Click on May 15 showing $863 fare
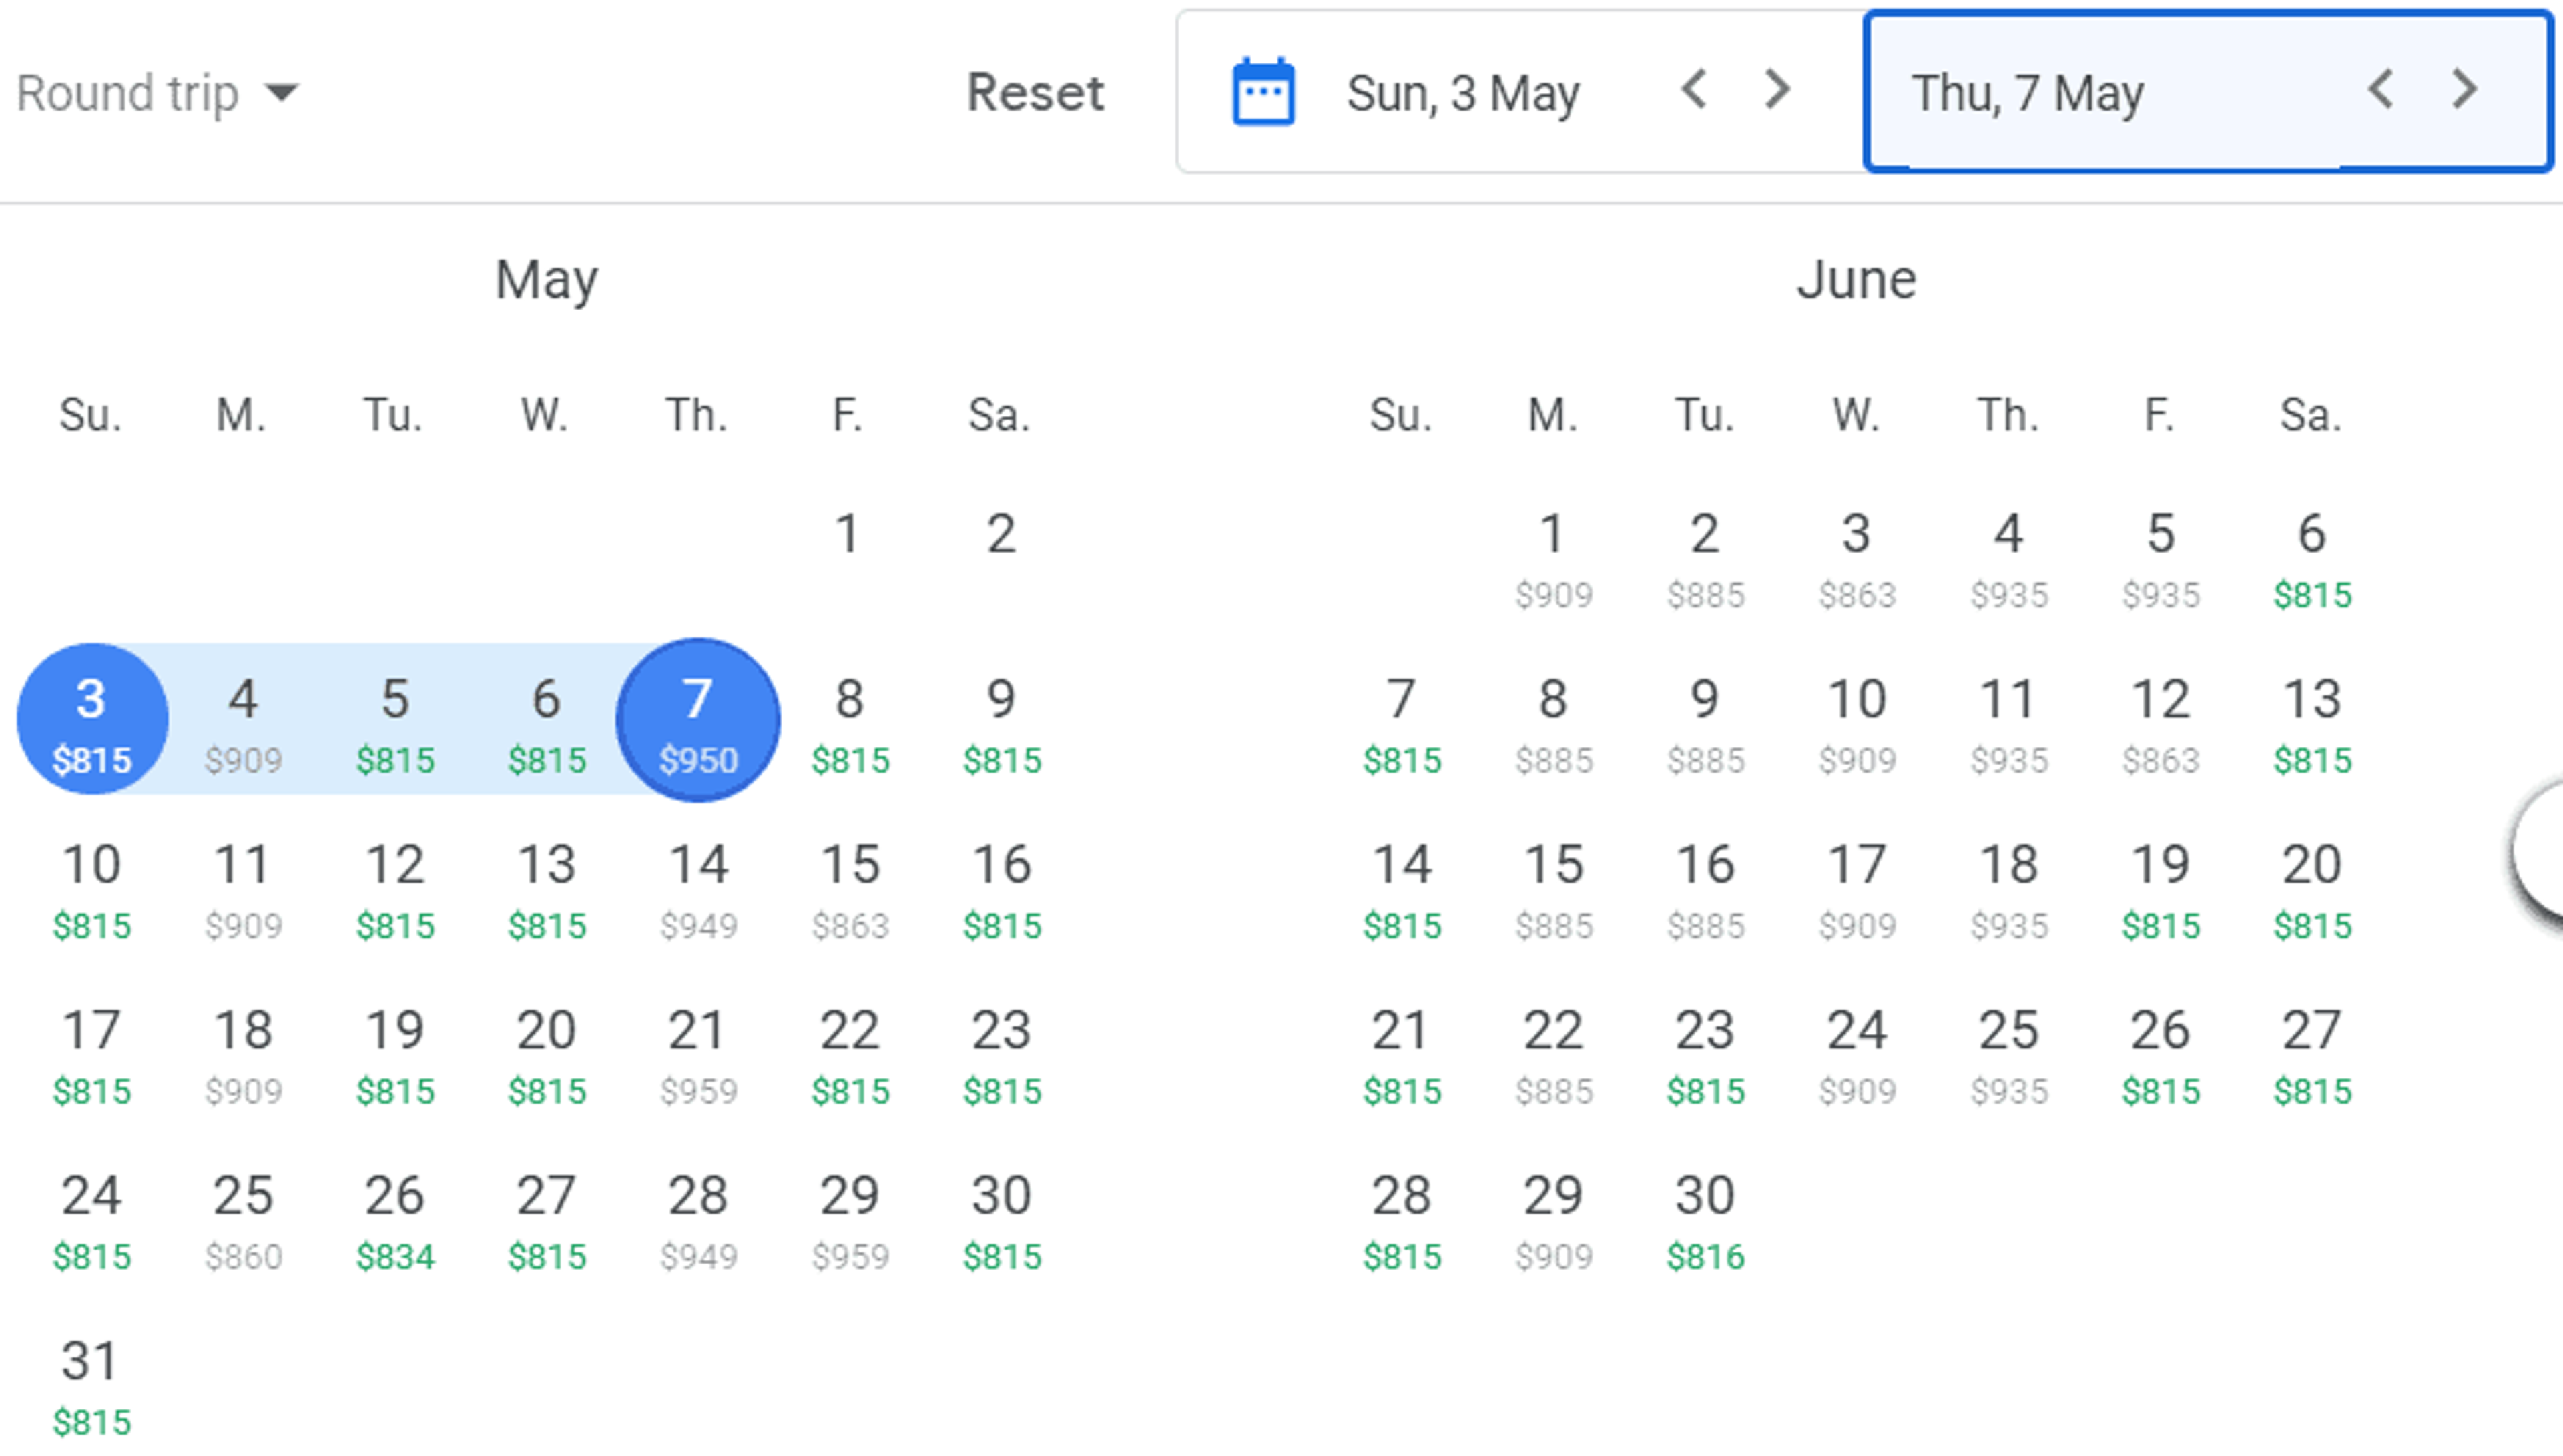2563x1456 pixels. click(850, 889)
